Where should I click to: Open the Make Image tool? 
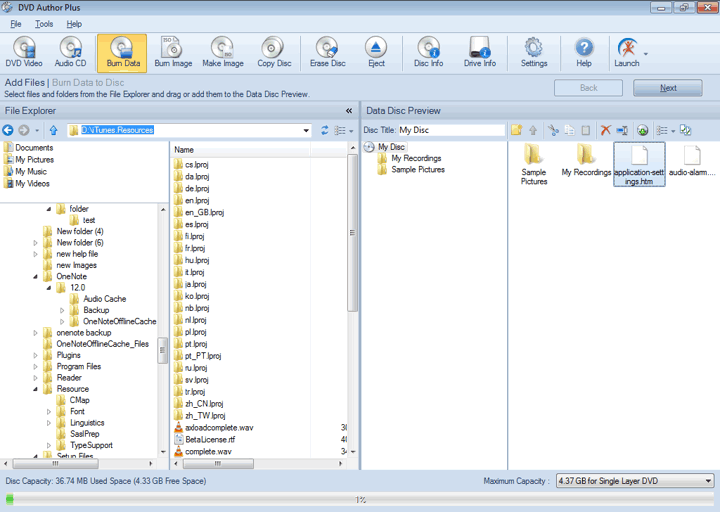(x=222, y=53)
